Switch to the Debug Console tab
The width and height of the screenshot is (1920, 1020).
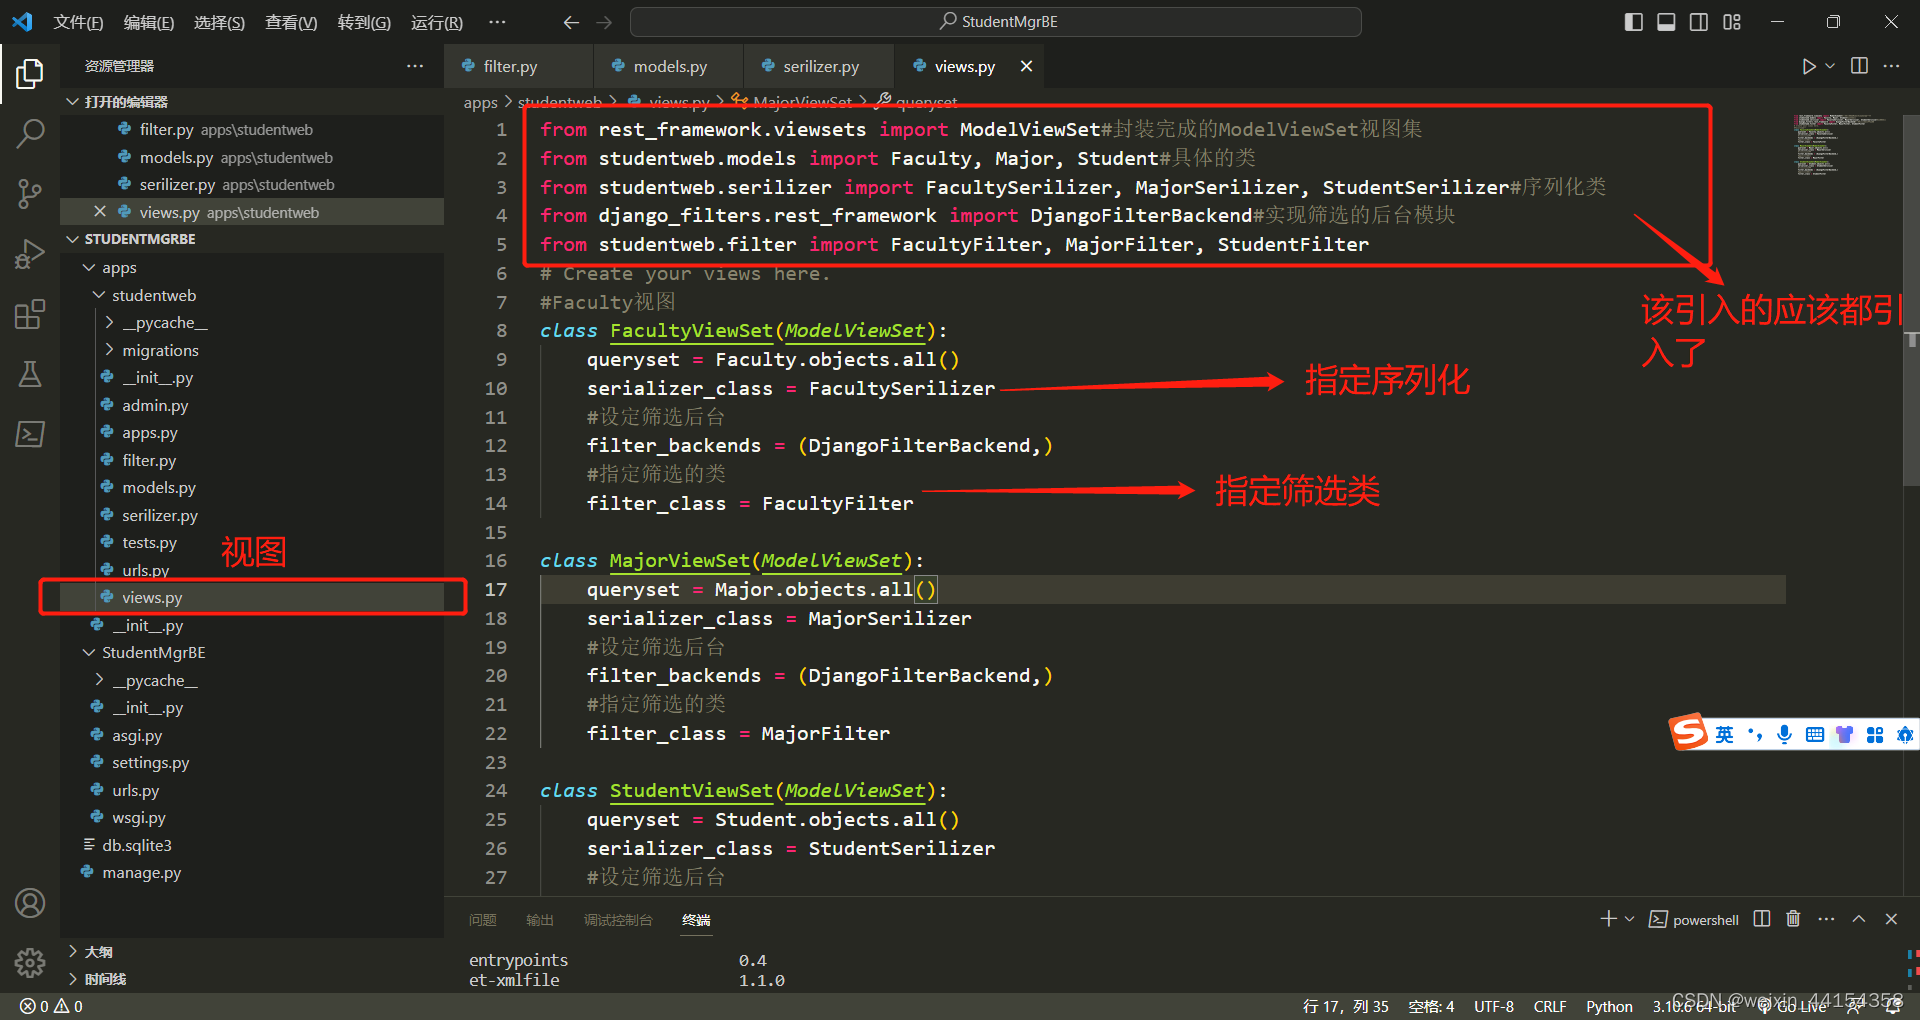tap(618, 920)
